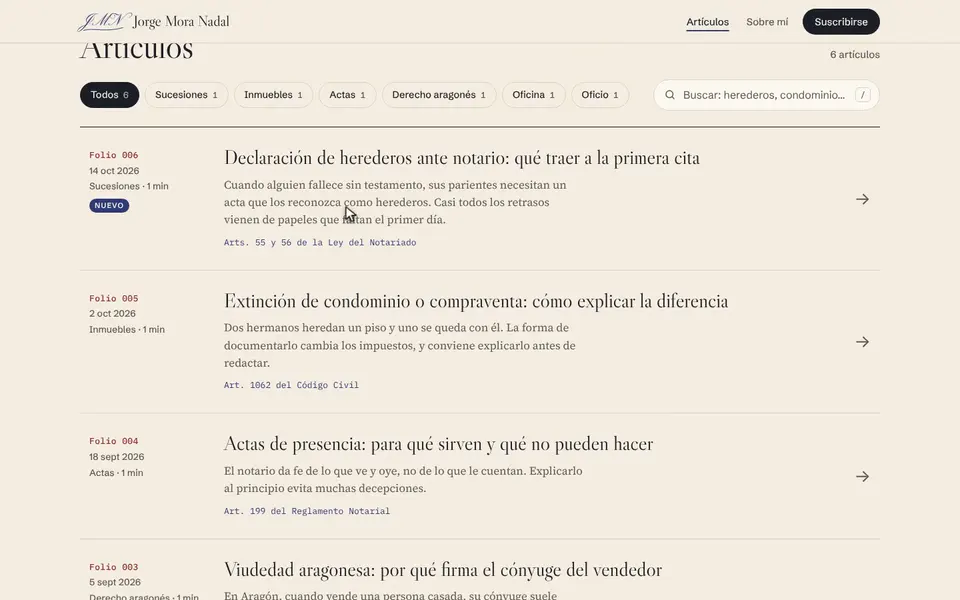Open arrow for Extinción de condominio article

pos(862,342)
